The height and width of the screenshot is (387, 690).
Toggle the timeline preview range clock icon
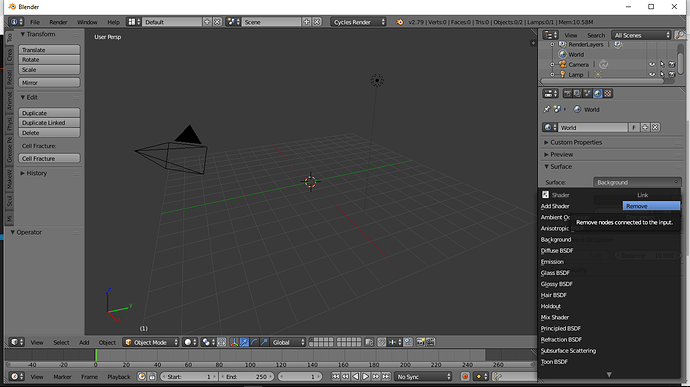pyautogui.click(x=142, y=376)
